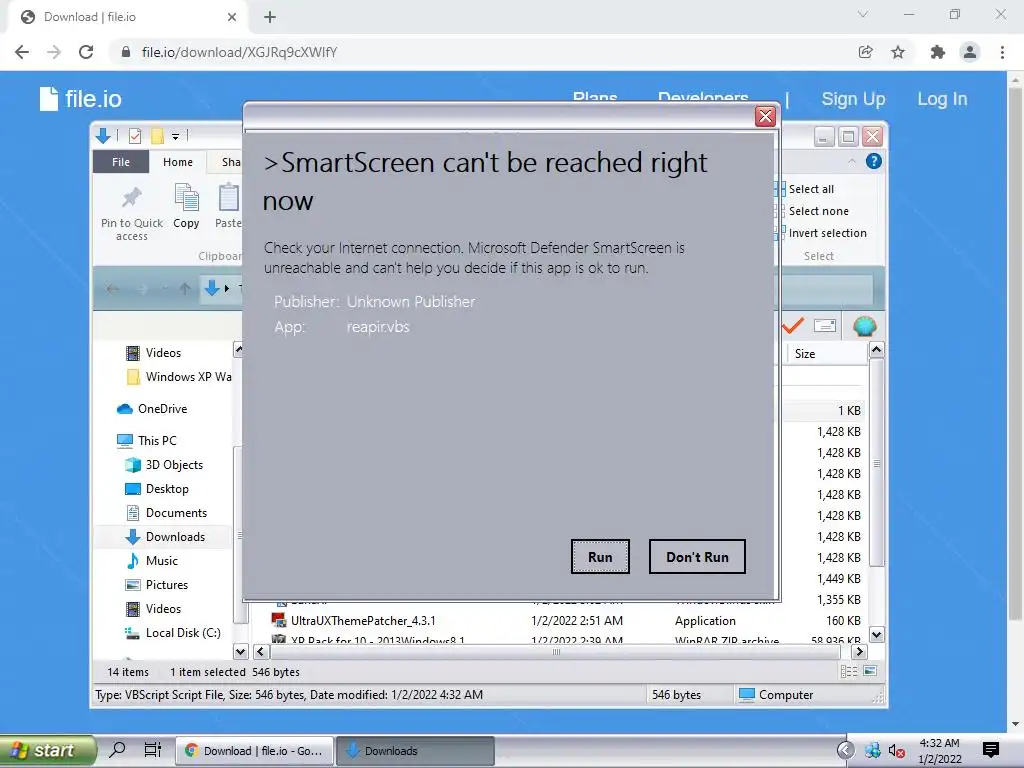Viewport: 1024px width, 768px height.
Task: Click Invert selection in Explorer ribbon
Action: [821, 233]
